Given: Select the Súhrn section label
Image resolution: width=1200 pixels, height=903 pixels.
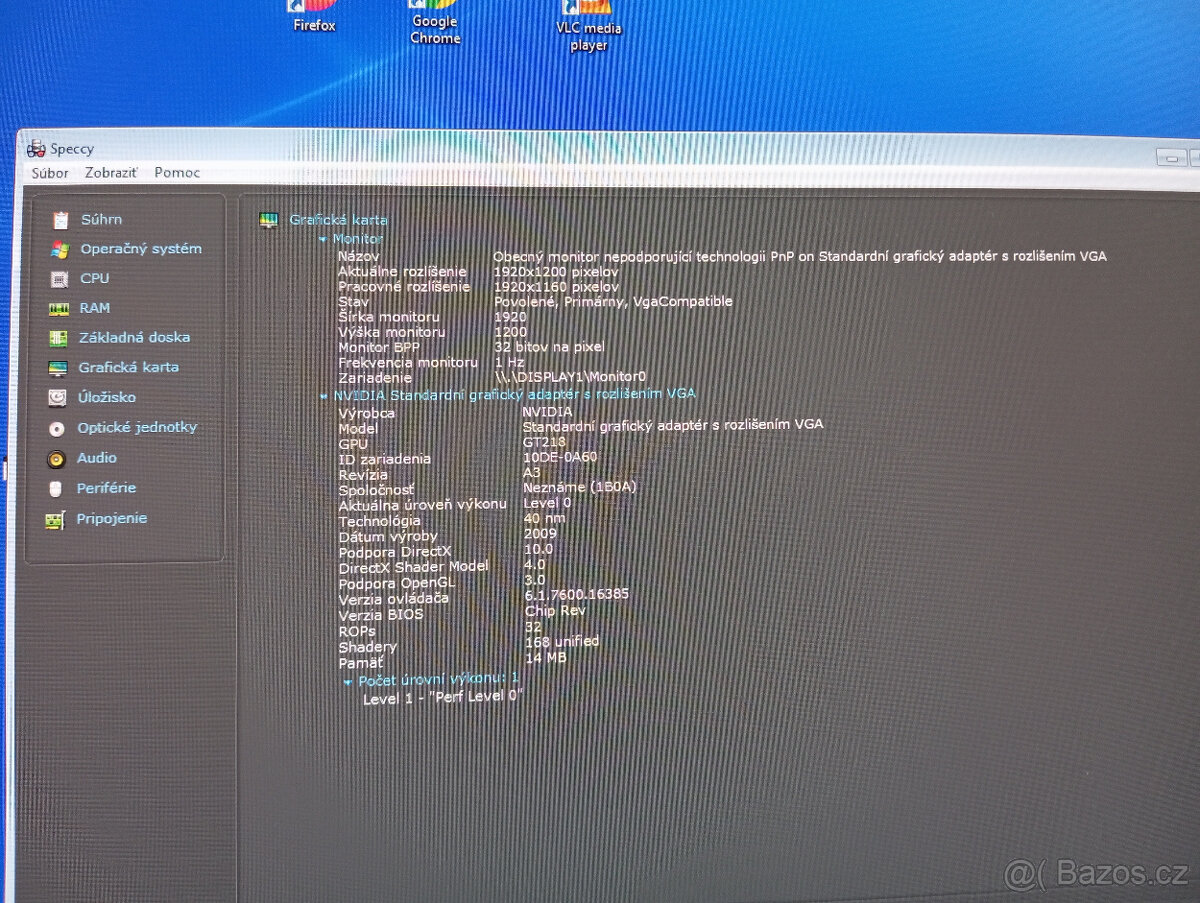Looking at the screenshot, I should (101, 219).
